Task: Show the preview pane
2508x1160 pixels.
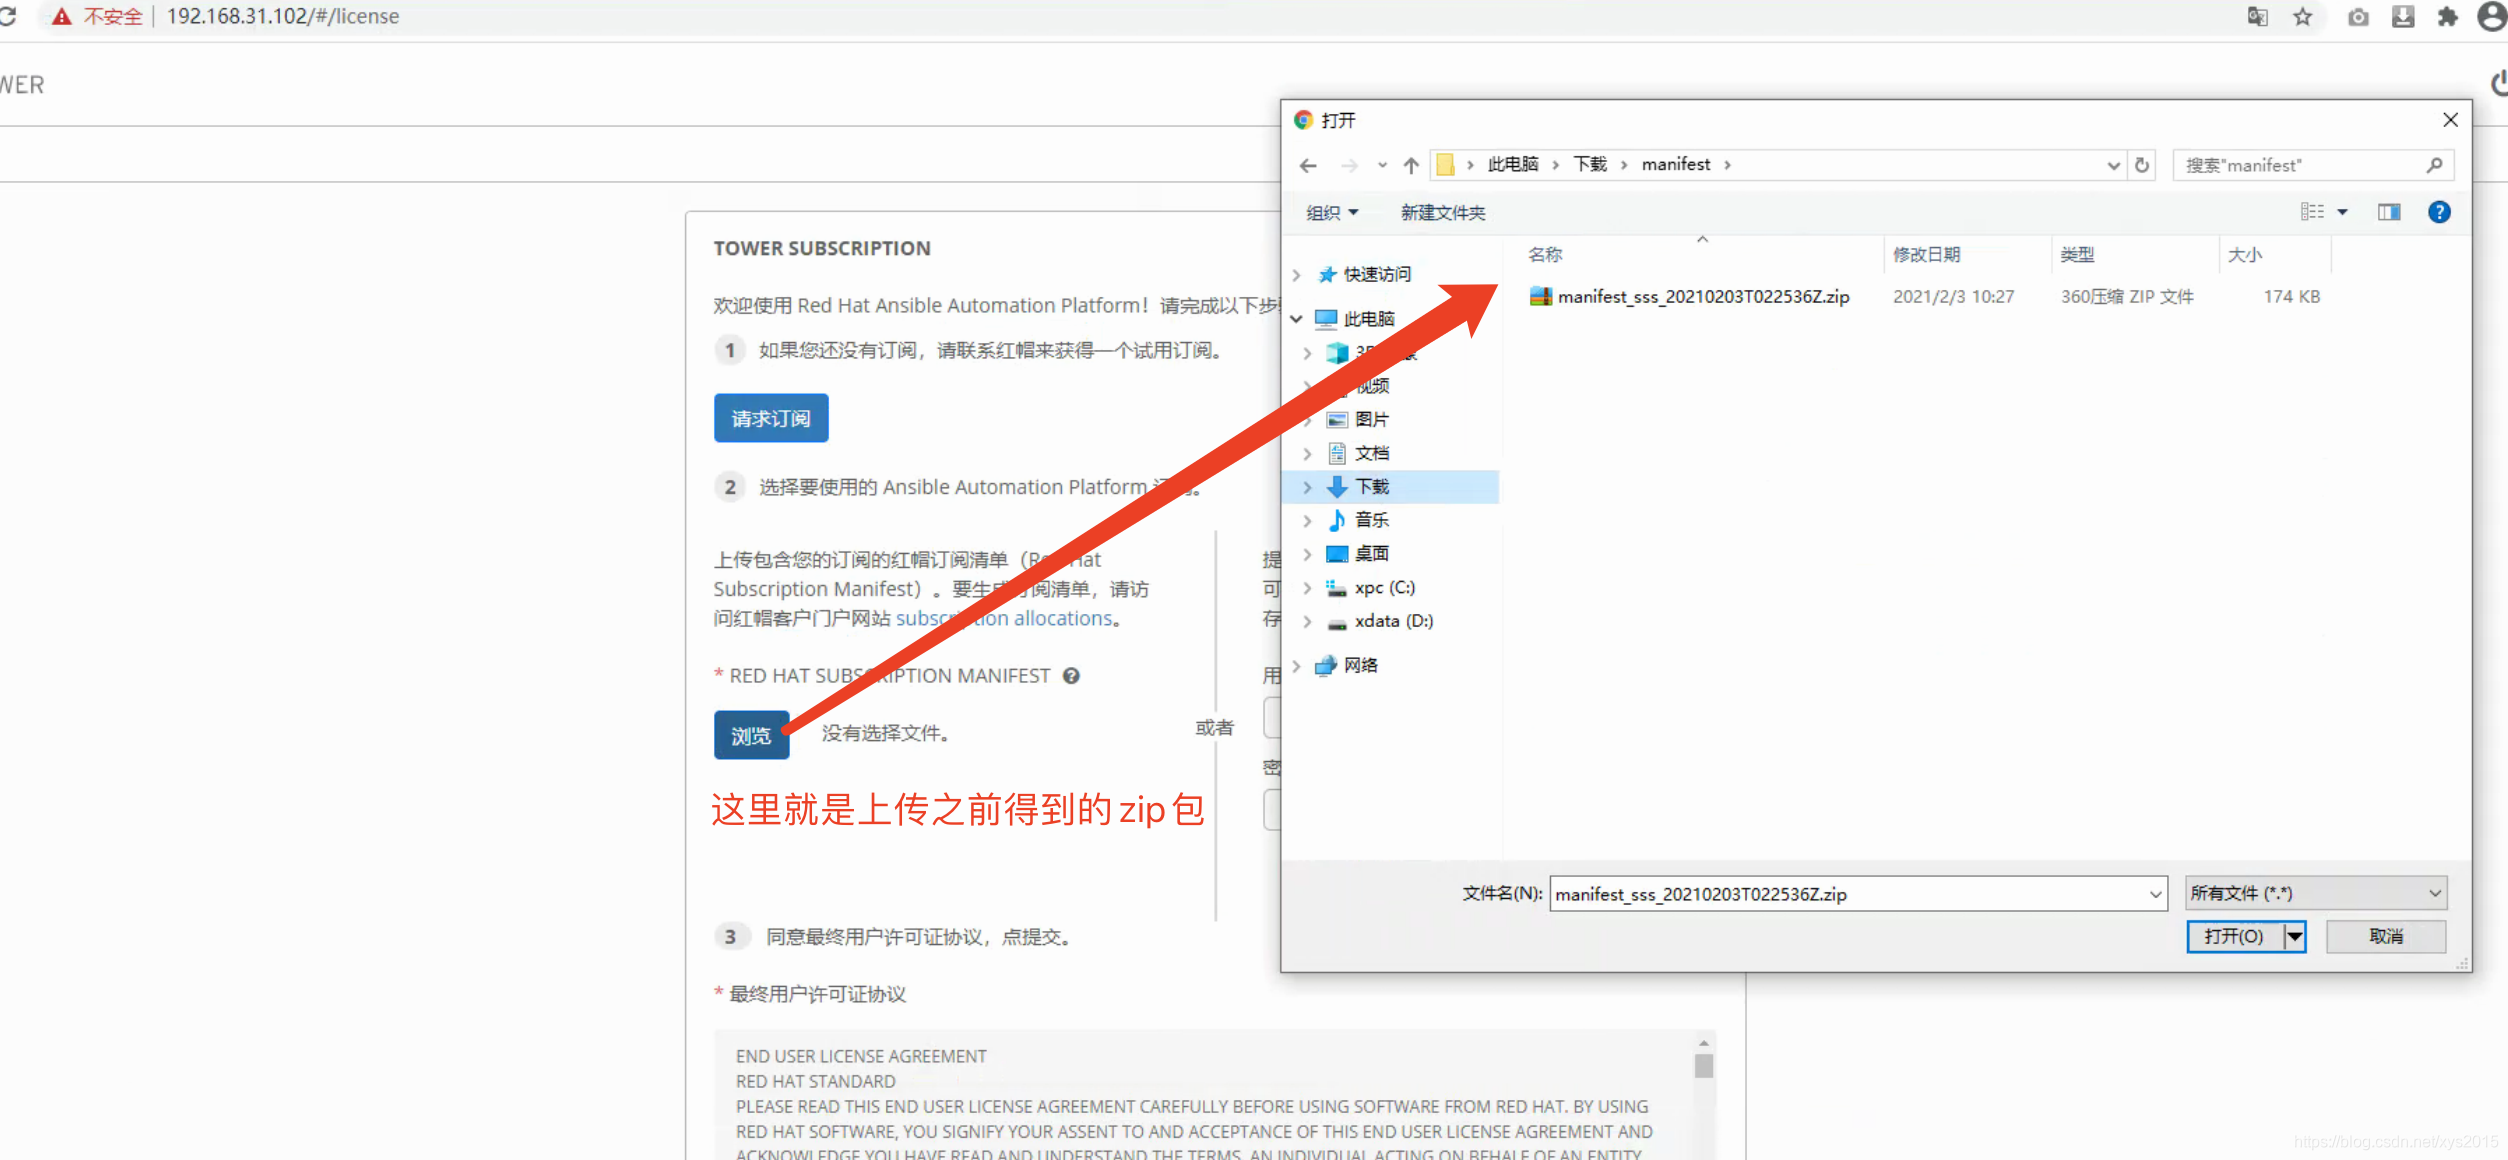Action: (2389, 212)
